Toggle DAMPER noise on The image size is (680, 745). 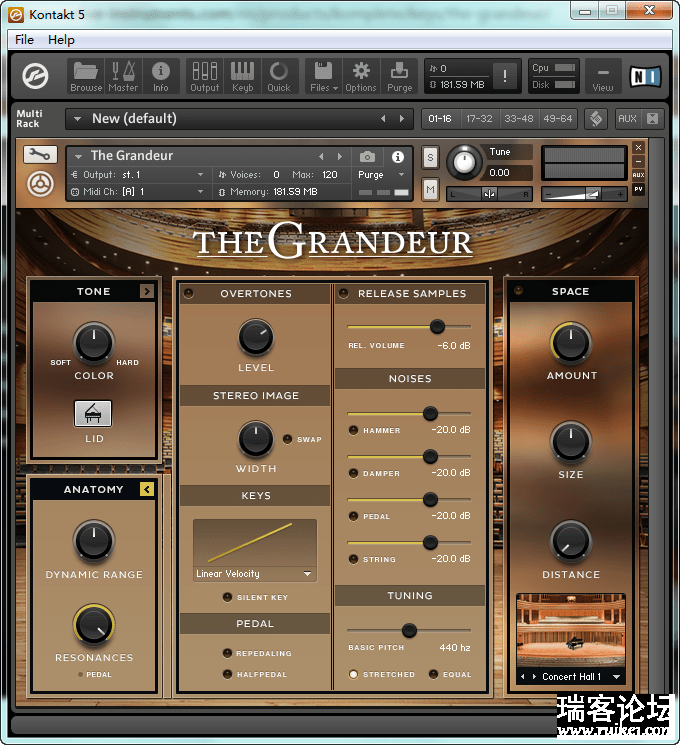pyautogui.click(x=353, y=473)
